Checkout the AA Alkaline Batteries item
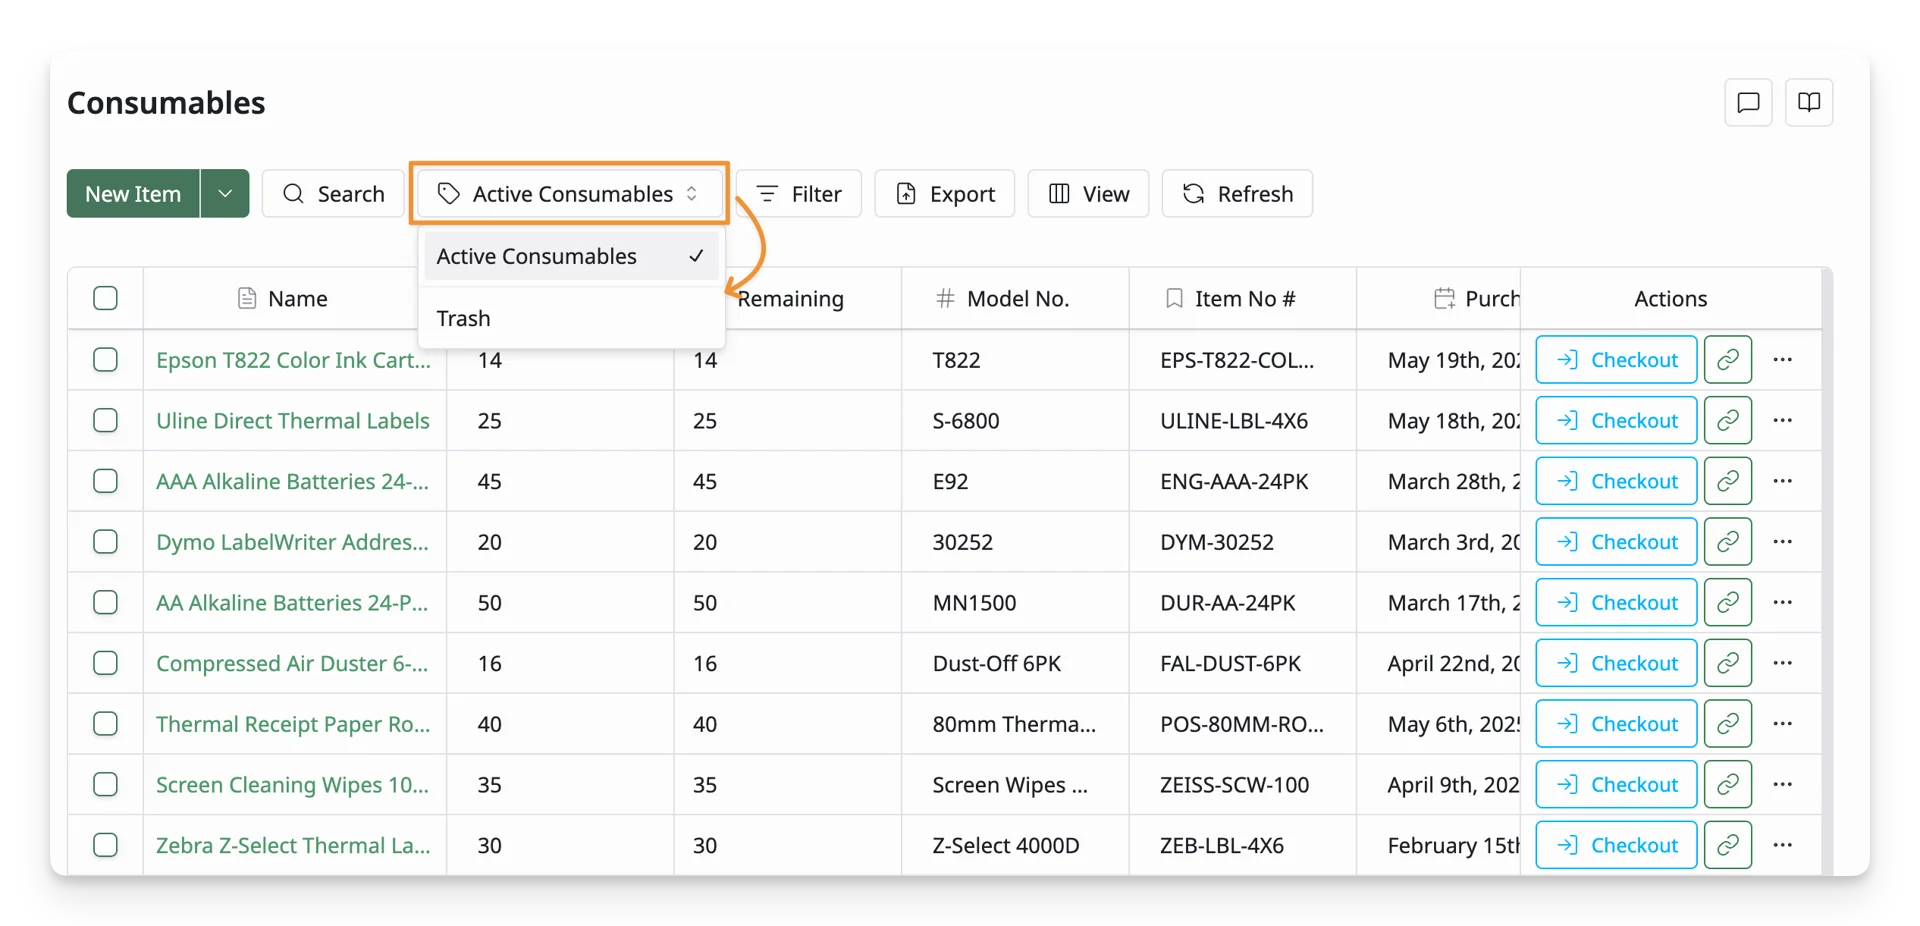1920x926 pixels. tap(1616, 602)
